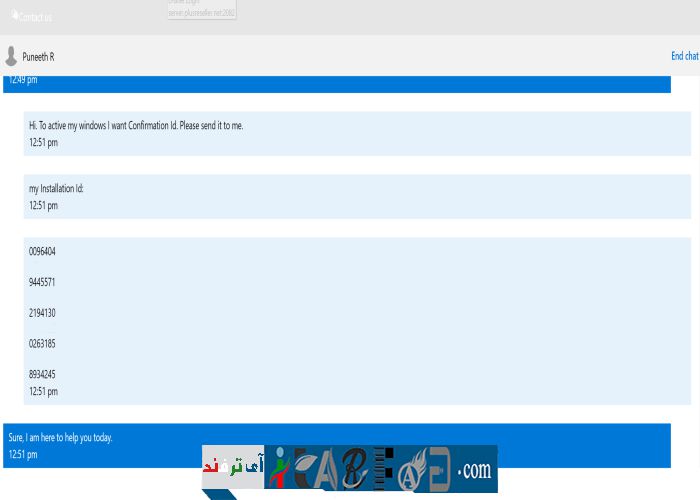Click the installation number 0096404
Image resolution: width=700 pixels, height=500 pixels.
(42, 251)
